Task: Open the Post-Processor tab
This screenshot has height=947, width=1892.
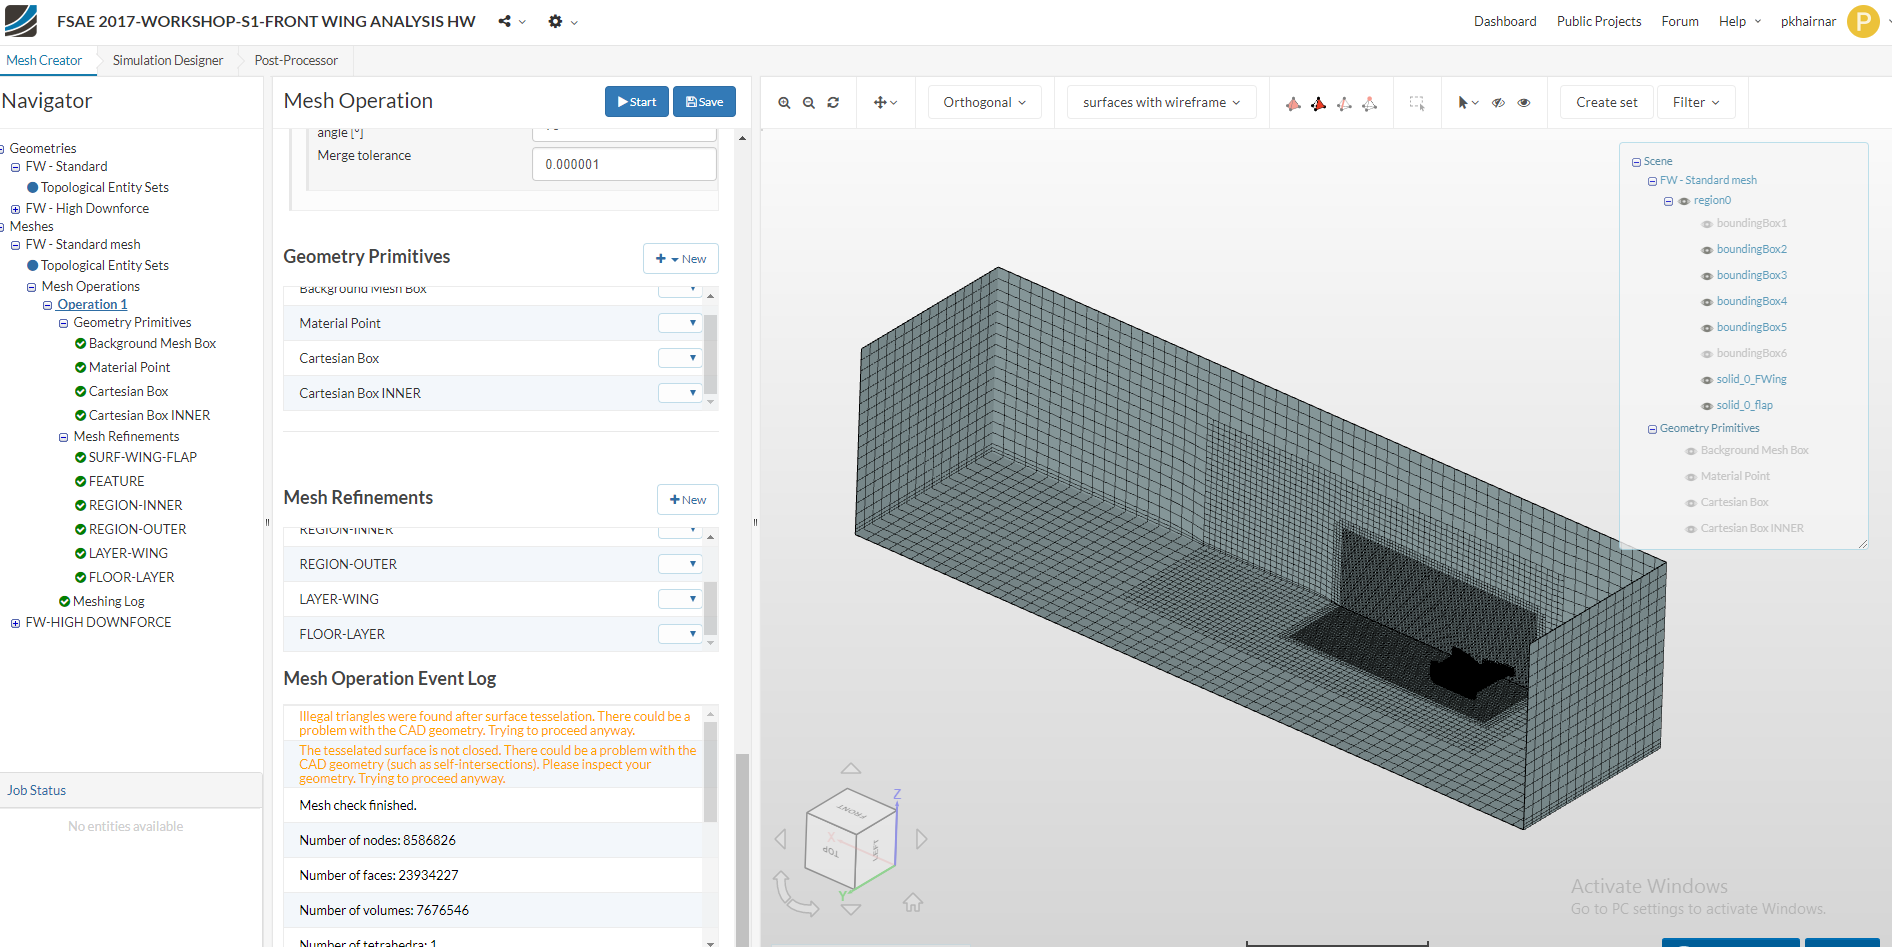Action: click(x=296, y=60)
